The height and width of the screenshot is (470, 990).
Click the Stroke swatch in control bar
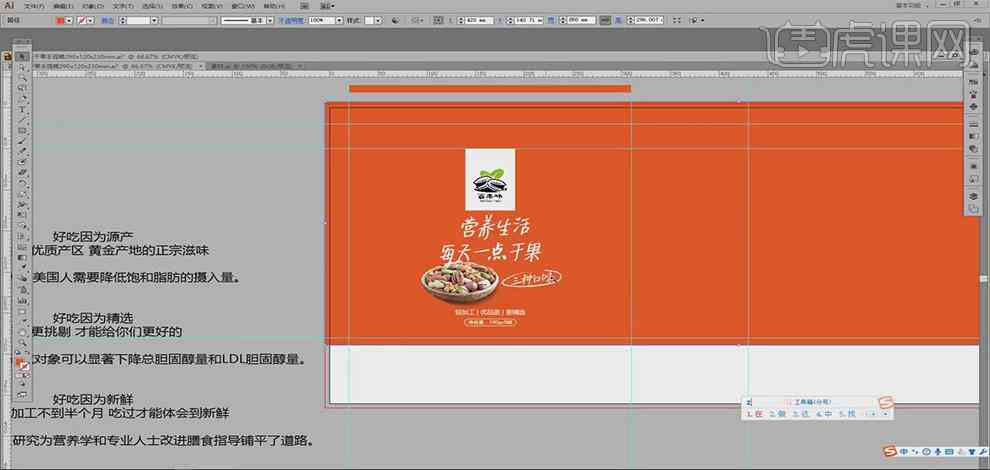click(81, 20)
